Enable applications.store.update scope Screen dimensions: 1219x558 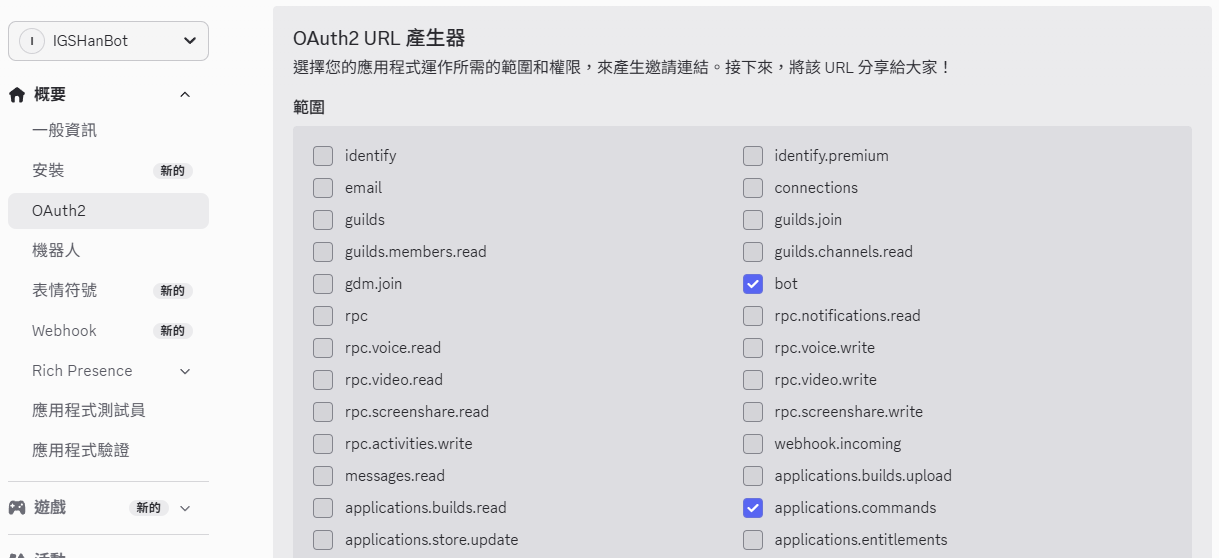[x=323, y=540]
